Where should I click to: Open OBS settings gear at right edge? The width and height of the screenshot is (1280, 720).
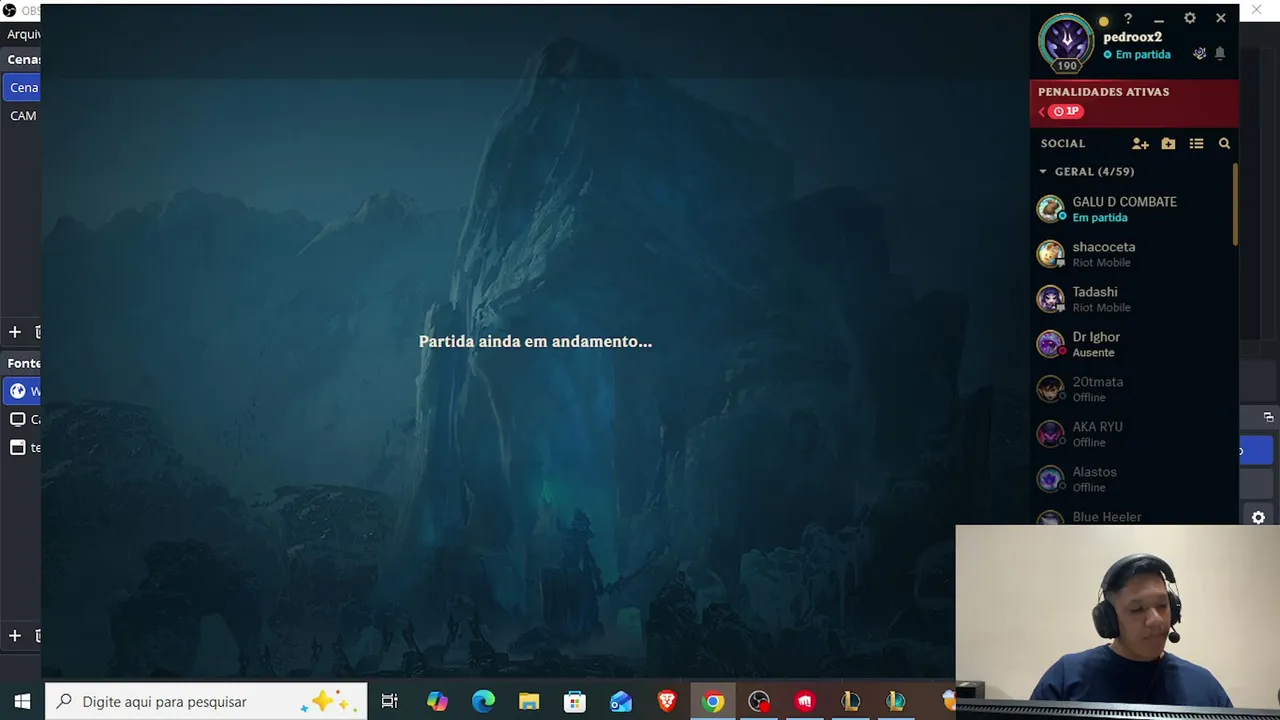1259,517
